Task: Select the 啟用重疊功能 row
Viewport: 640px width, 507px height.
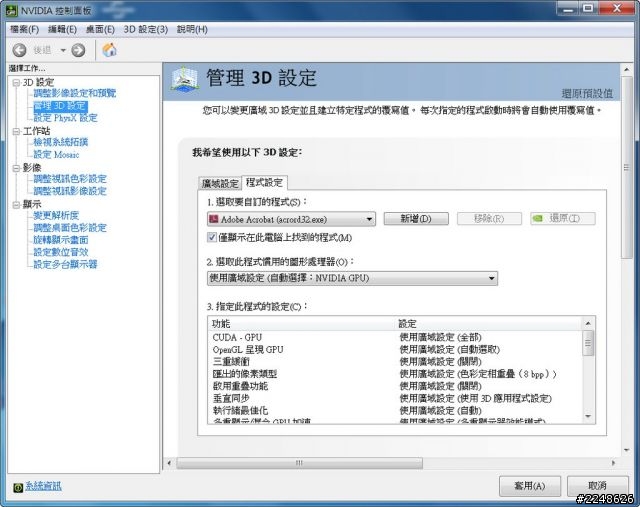Action: point(395,387)
